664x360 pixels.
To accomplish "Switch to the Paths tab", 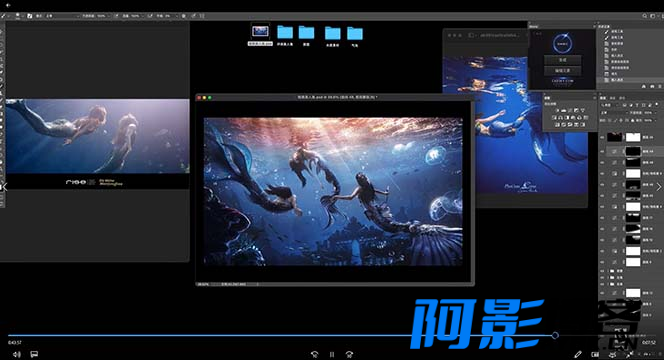I will (622, 98).
